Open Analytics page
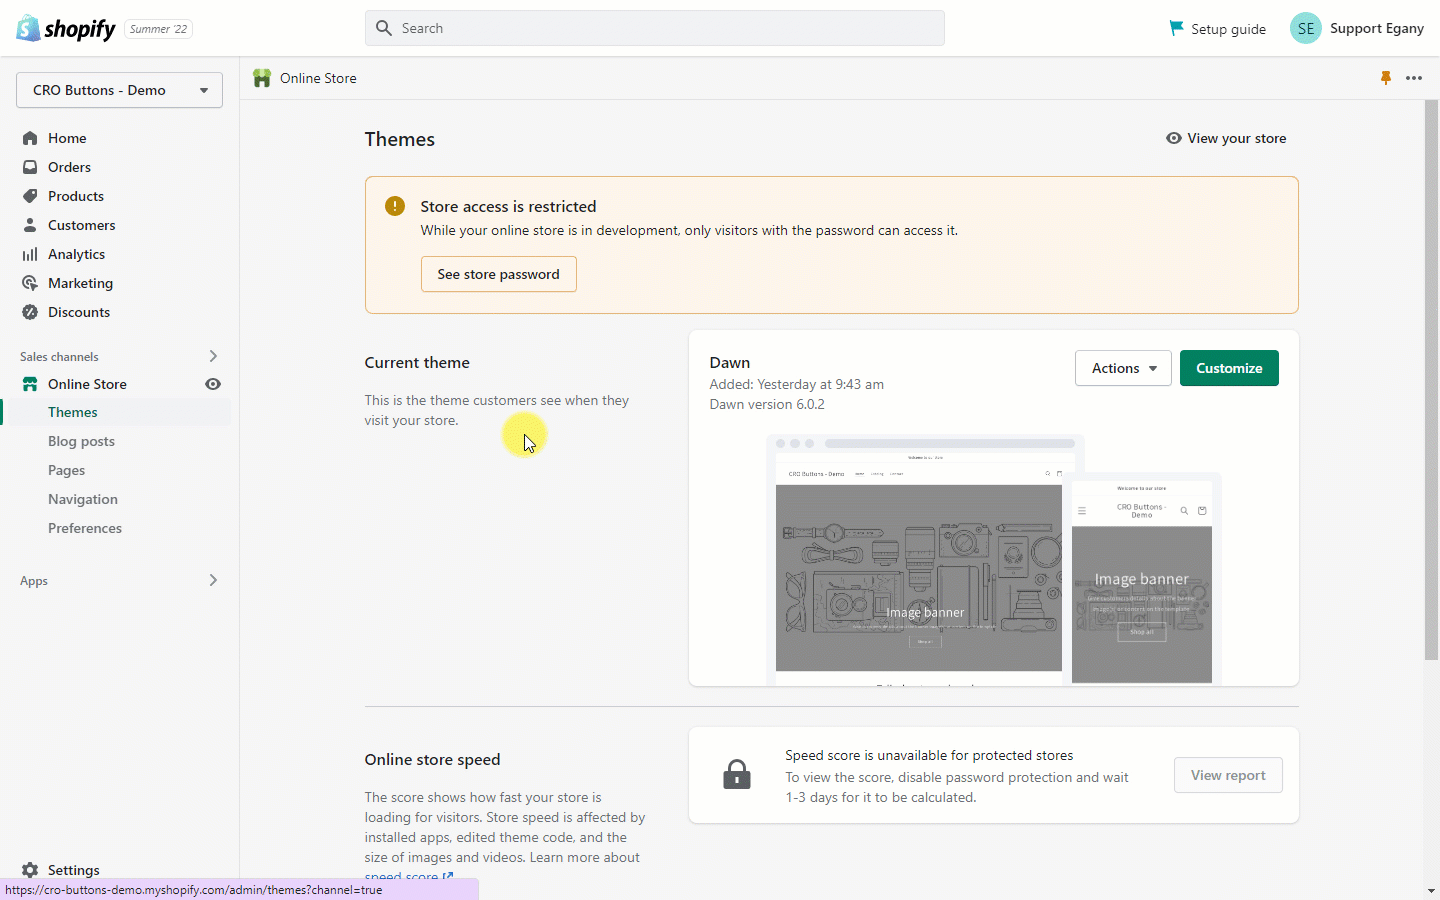Viewport: 1440px width, 900px height. 77,254
